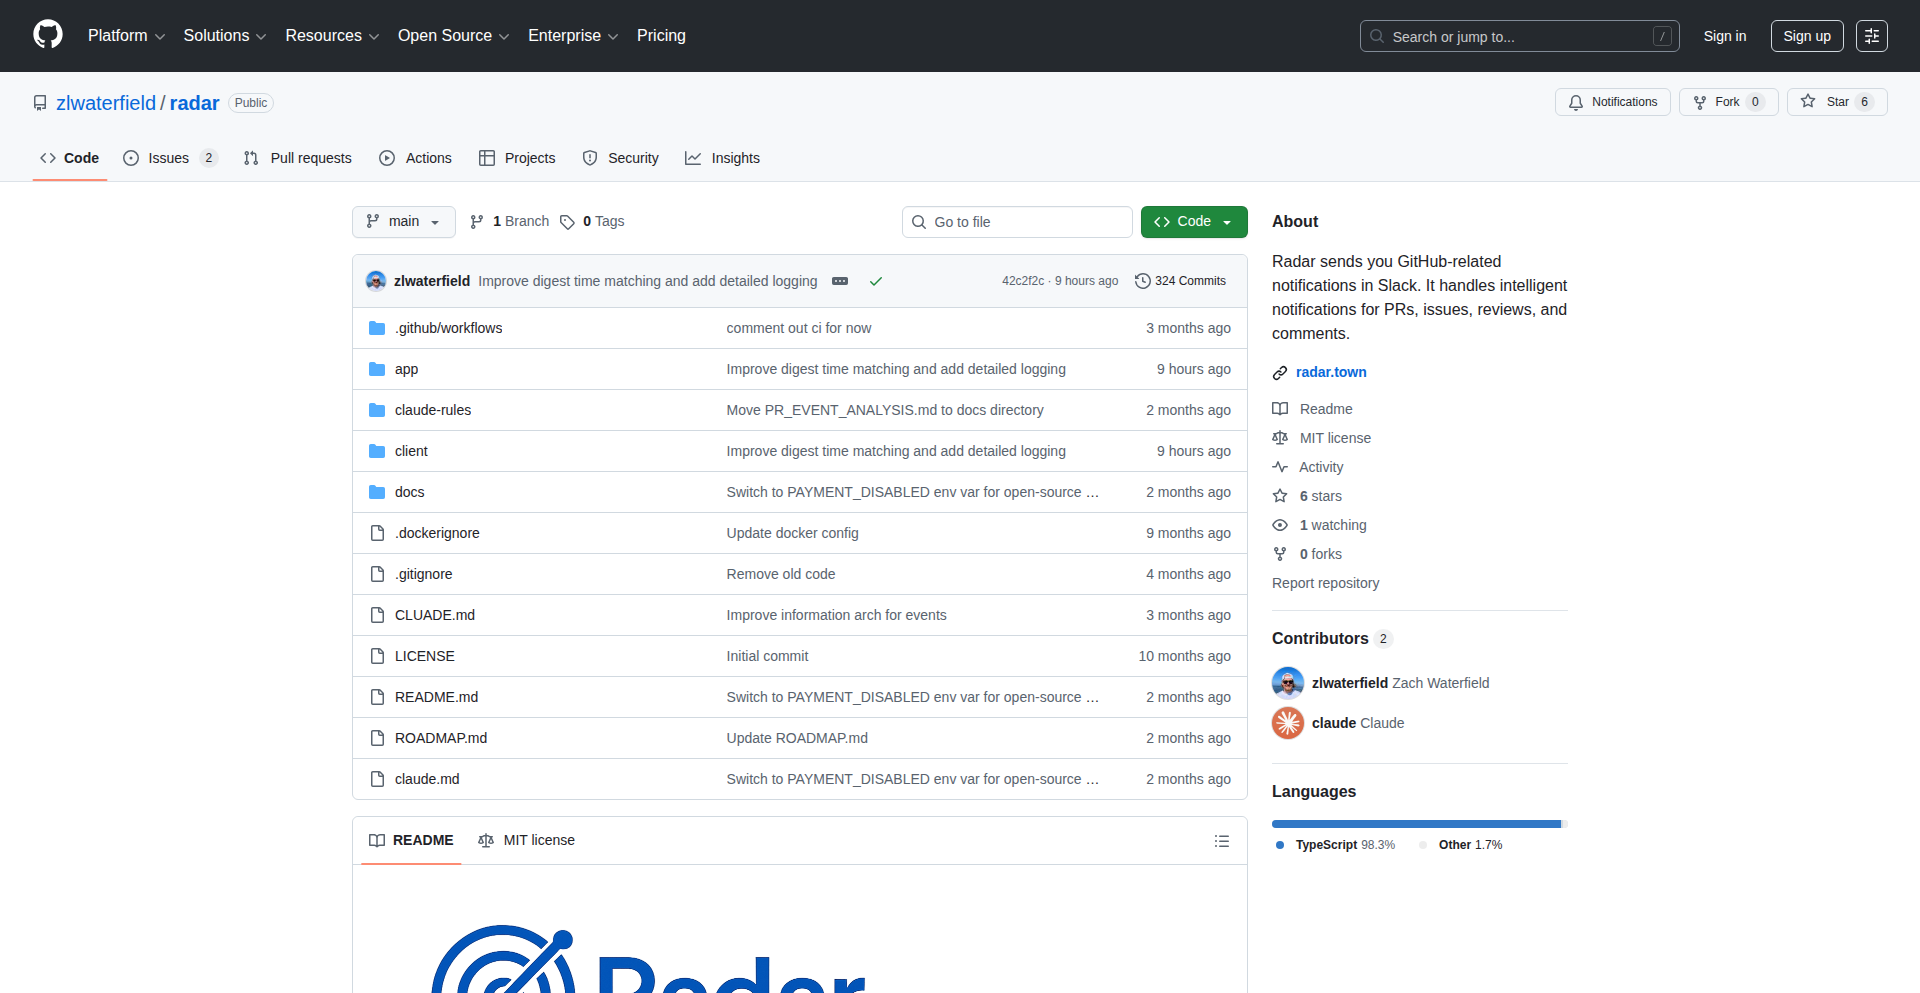Click the Sign up button

point(1806,35)
